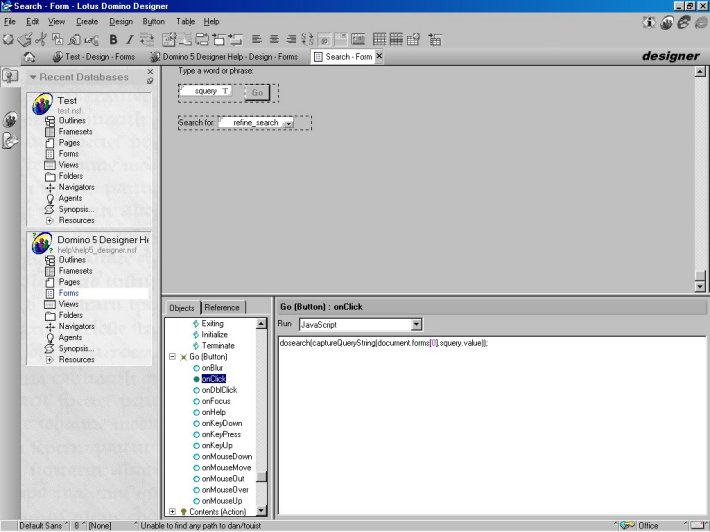Click Default Sans font in status bar
Viewport: 710px width, 532px height.
click(41, 526)
